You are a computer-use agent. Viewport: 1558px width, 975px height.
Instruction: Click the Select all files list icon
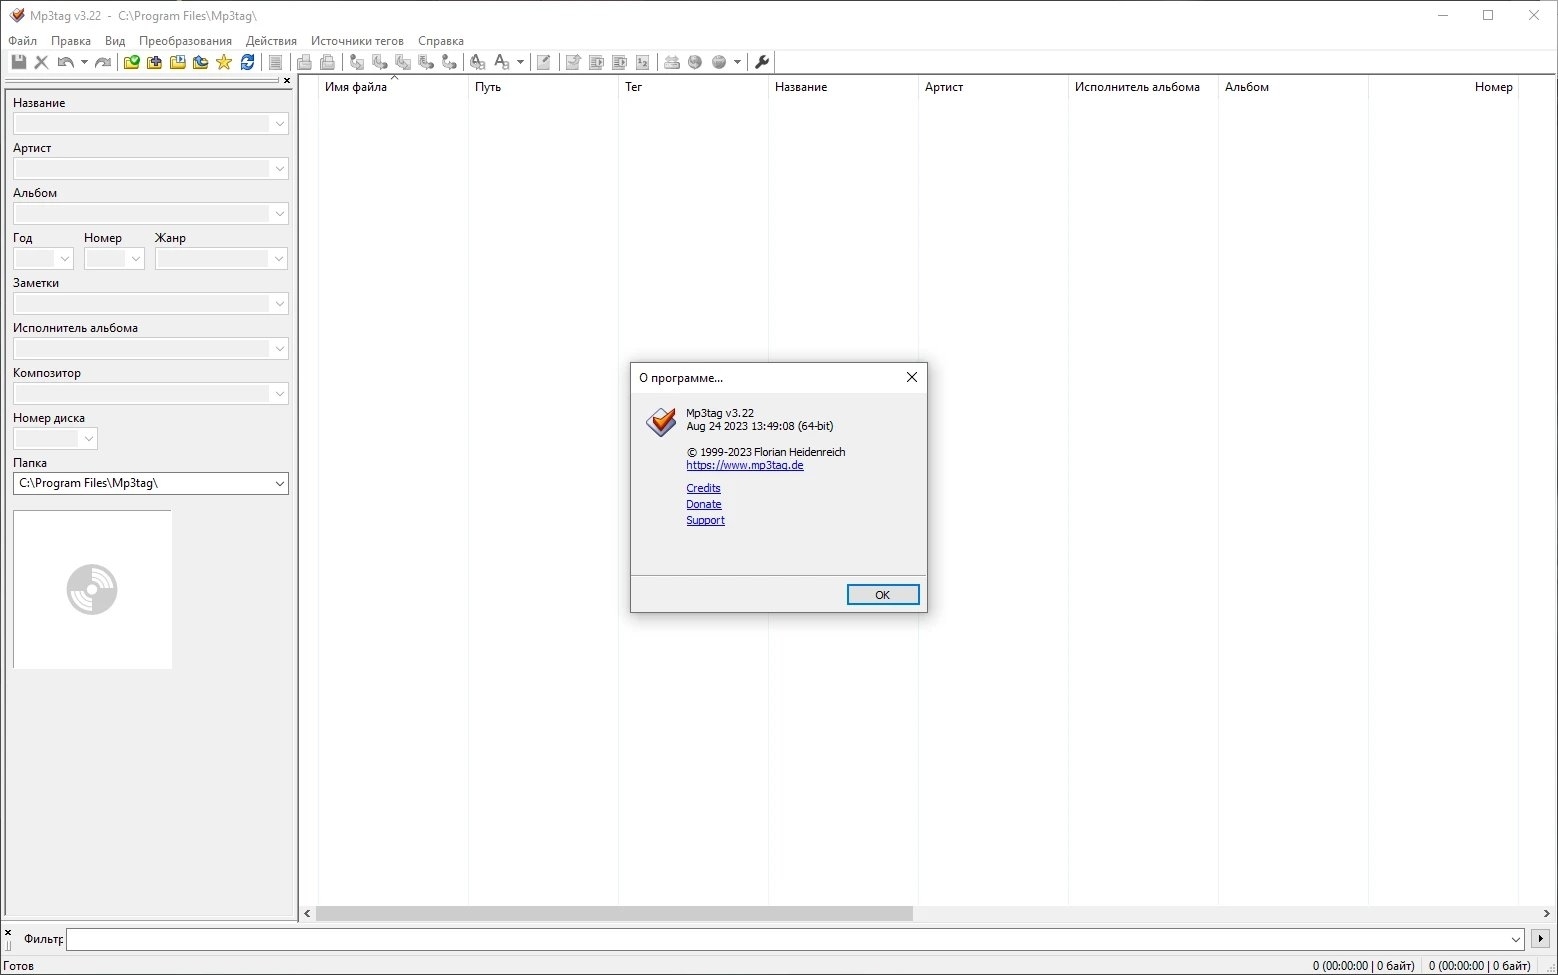click(275, 62)
